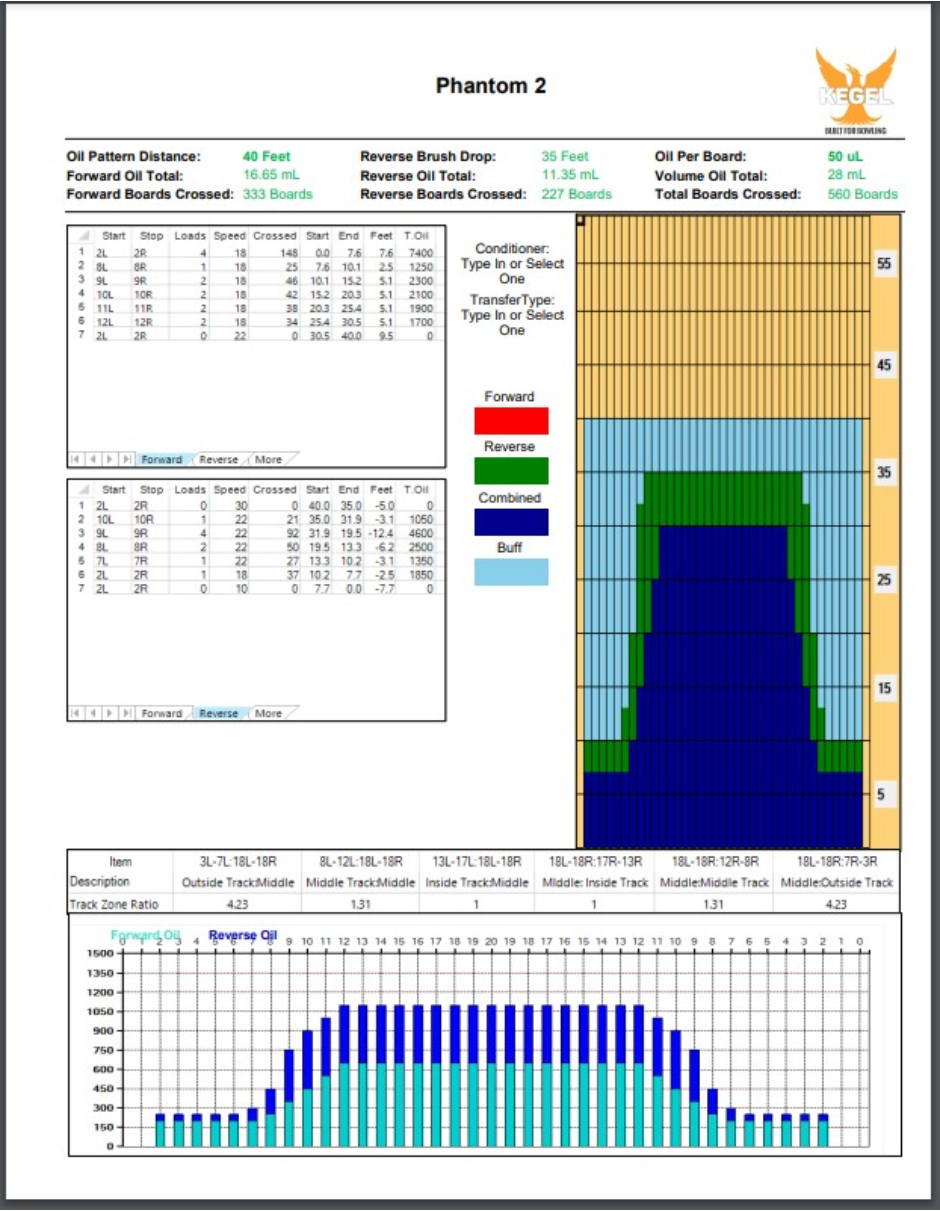Click the 'Reverse Oil' chart legend label
The image size is (940, 1211).
click(242, 936)
